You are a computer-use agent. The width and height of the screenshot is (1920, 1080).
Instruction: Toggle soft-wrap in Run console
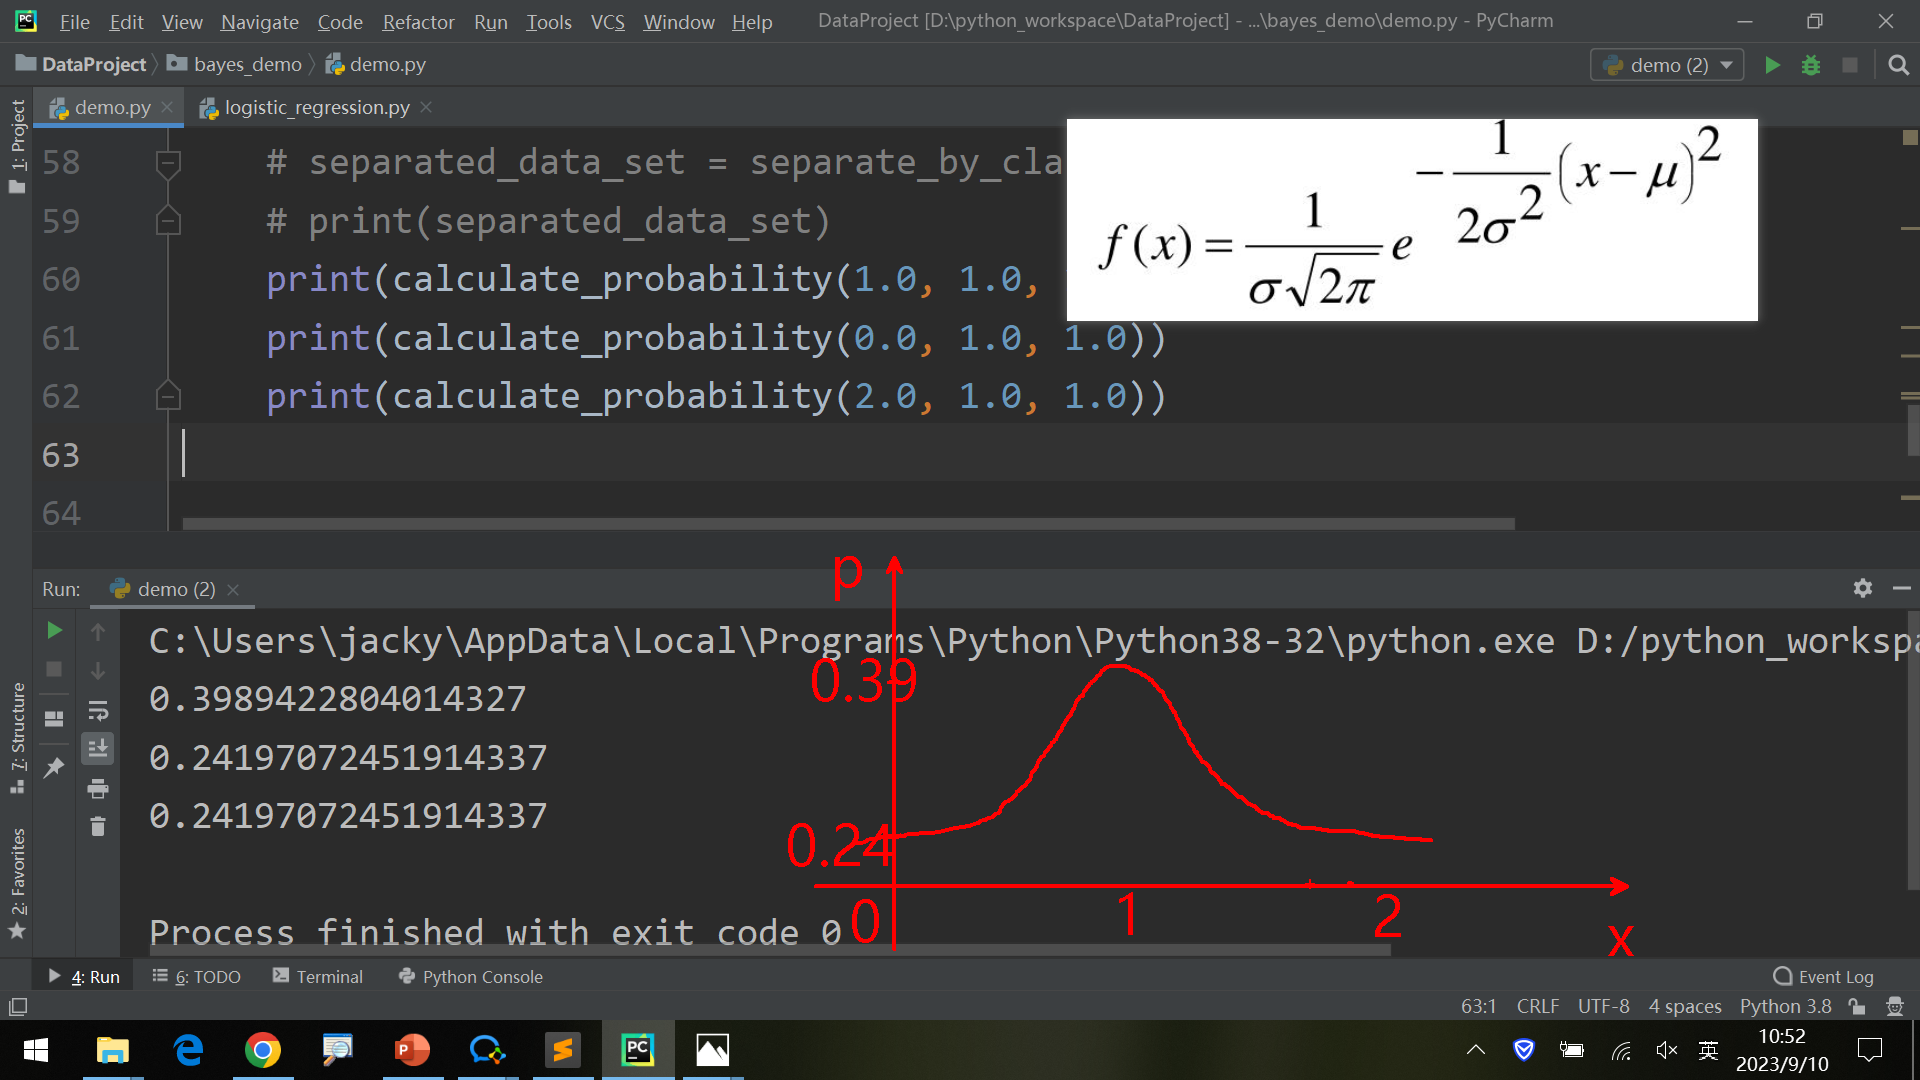[x=98, y=711]
